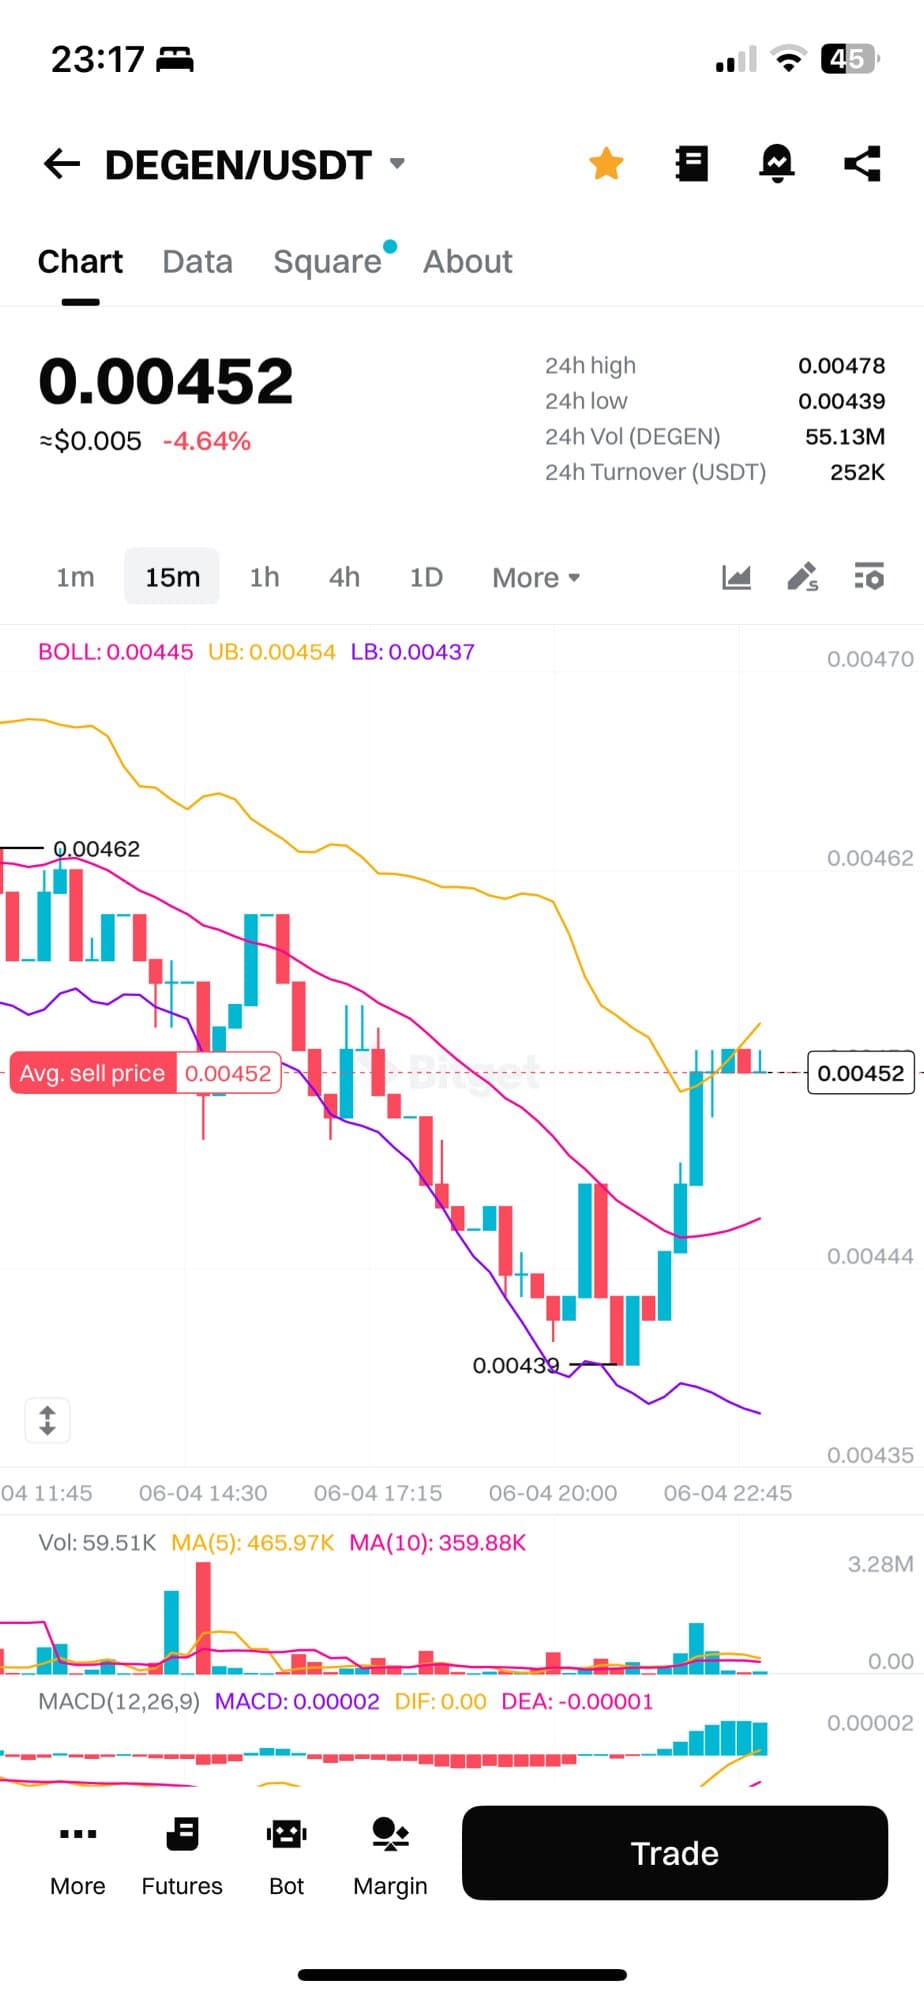
Task: Switch to the Data tab
Action: [x=197, y=262]
